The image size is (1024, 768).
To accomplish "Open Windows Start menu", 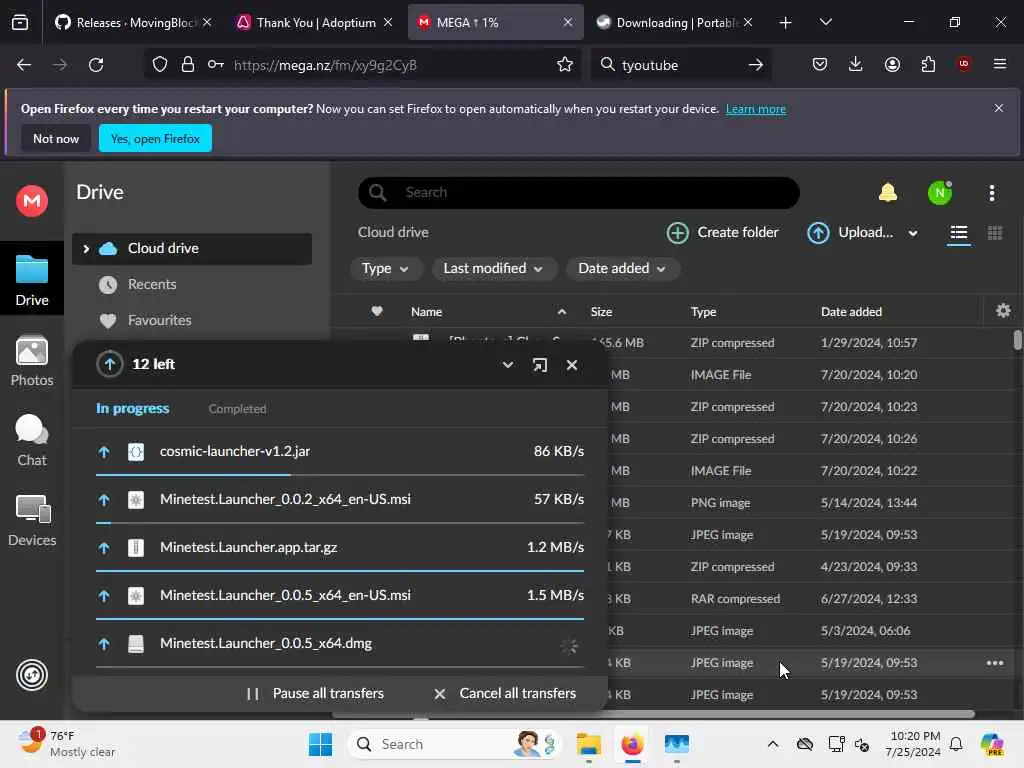I will (x=320, y=744).
